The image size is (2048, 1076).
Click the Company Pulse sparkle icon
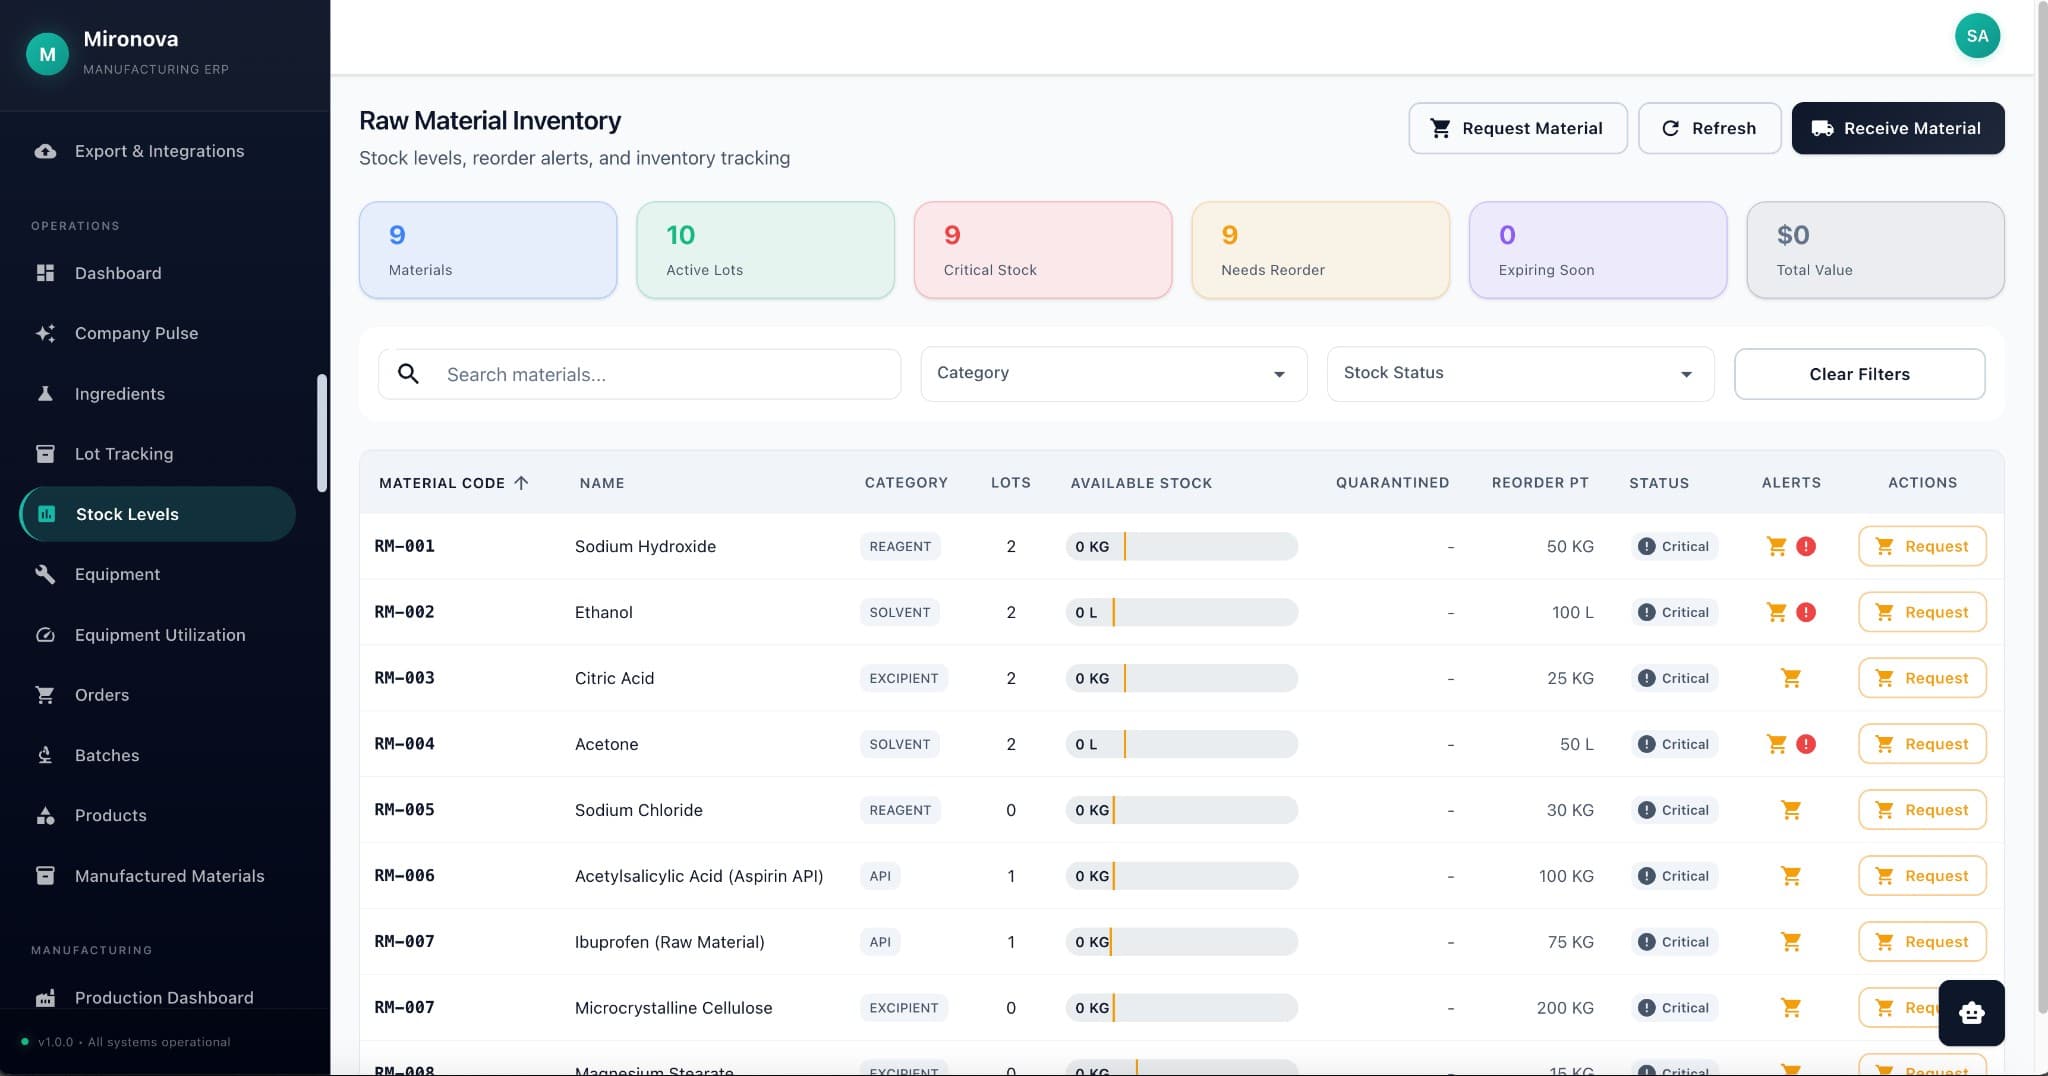pyautogui.click(x=46, y=333)
